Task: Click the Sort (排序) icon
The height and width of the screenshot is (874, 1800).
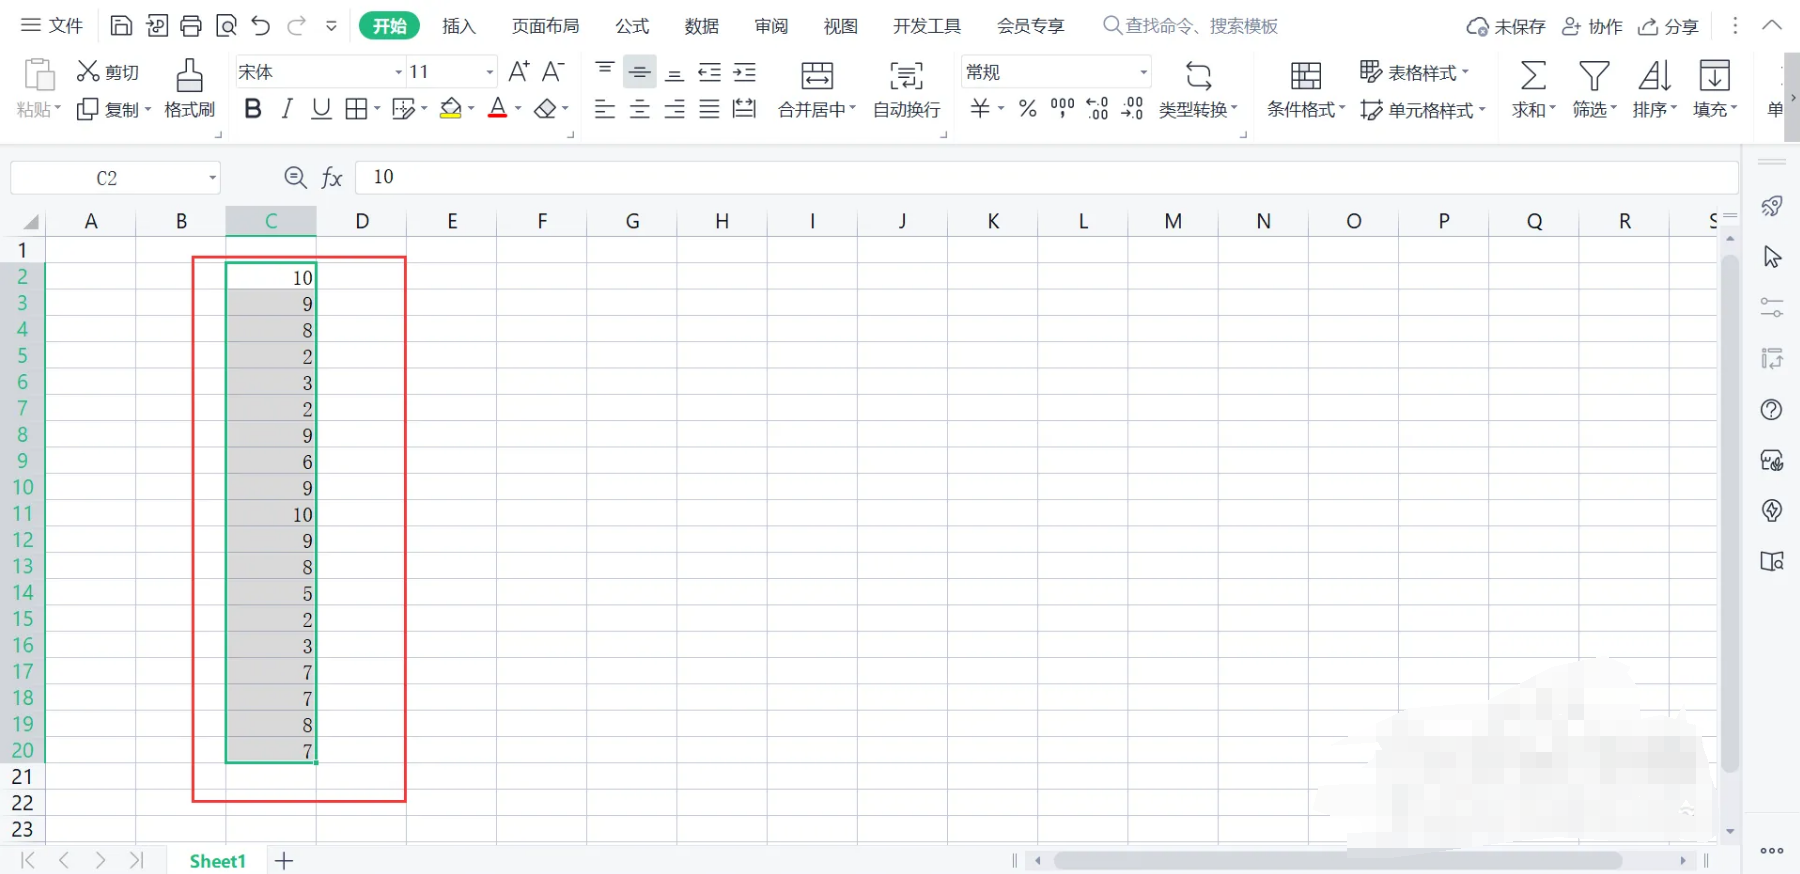Action: point(1653,76)
